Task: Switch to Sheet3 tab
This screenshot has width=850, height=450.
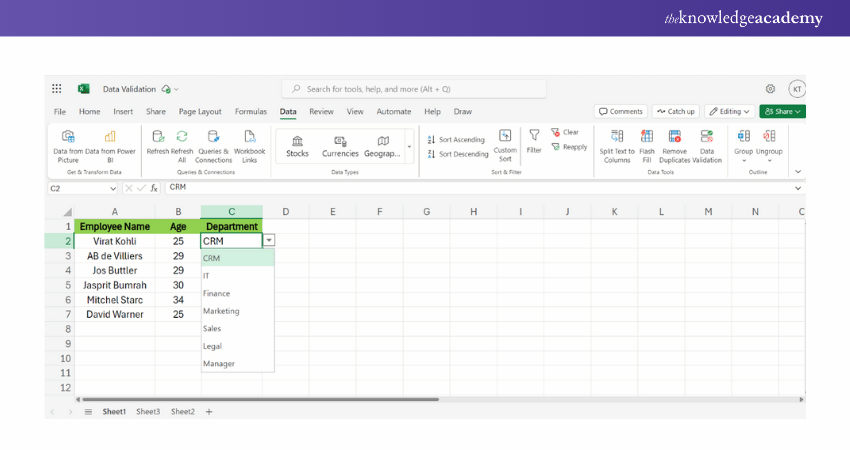Action: tap(148, 411)
